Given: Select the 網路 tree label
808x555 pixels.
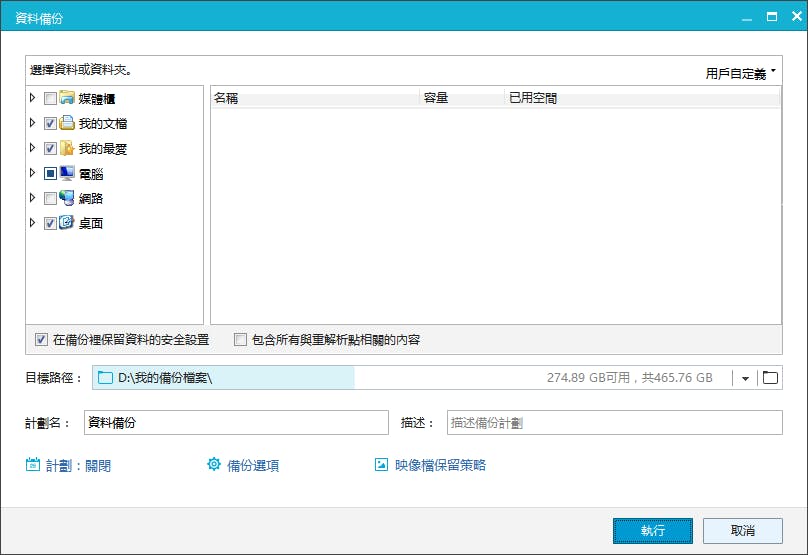Looking at the screenshot, I should coord(91,198).
